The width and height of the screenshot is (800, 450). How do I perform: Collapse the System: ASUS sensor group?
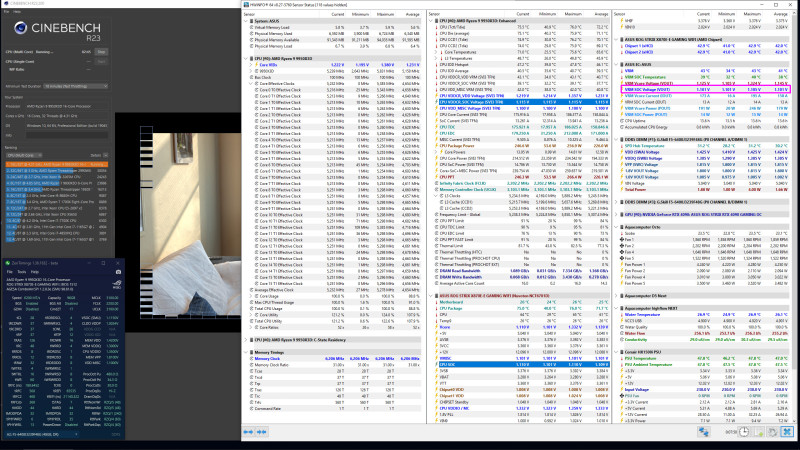[246, 21]
